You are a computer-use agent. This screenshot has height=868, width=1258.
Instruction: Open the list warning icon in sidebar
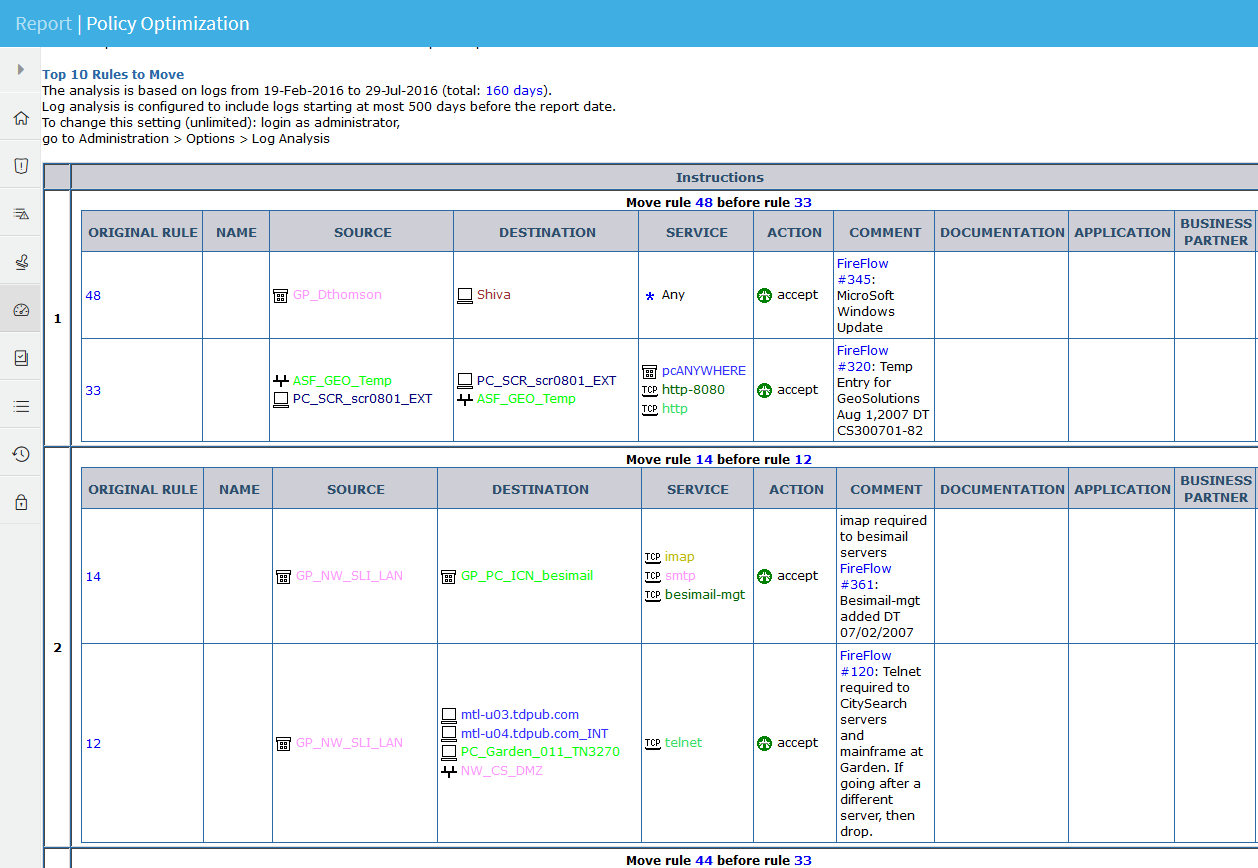click(x=21, y=214)
